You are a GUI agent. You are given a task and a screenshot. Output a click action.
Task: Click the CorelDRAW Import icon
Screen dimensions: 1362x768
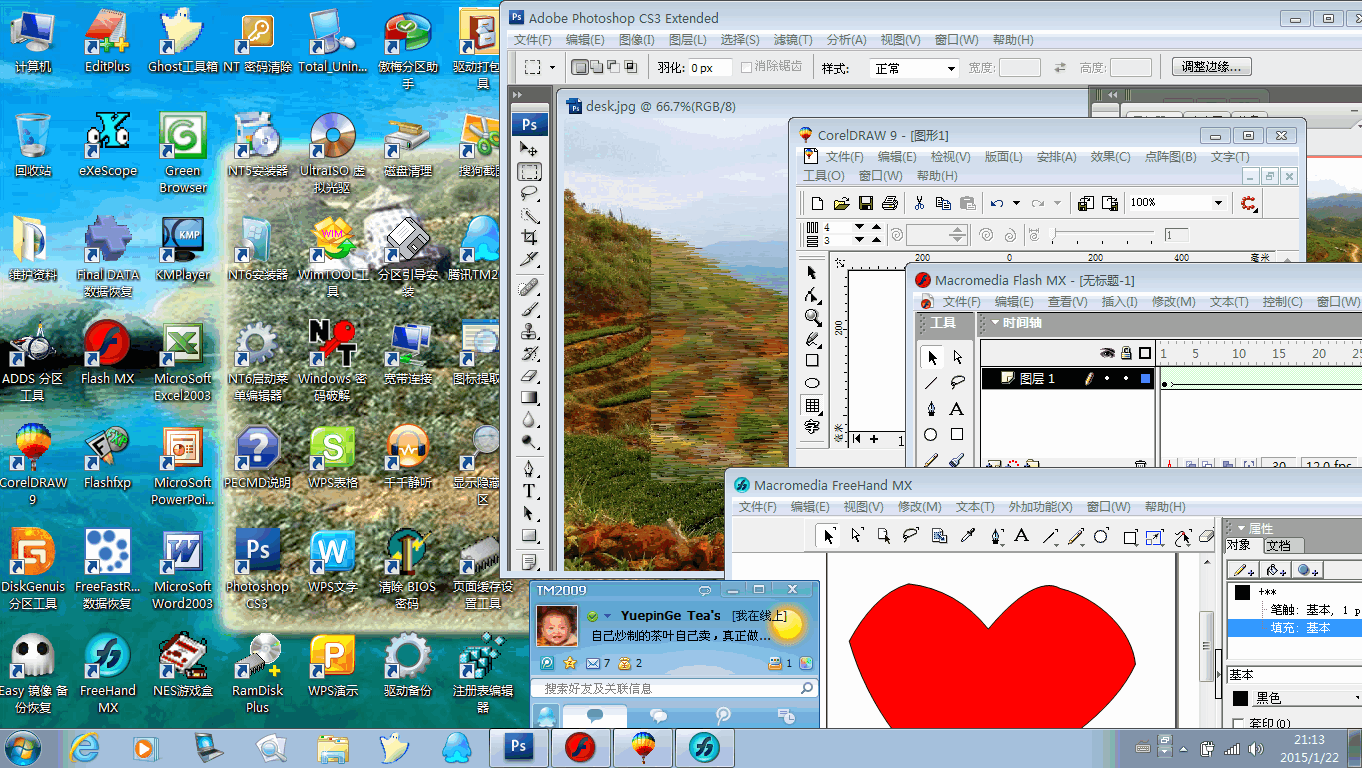coord(1085,203)
